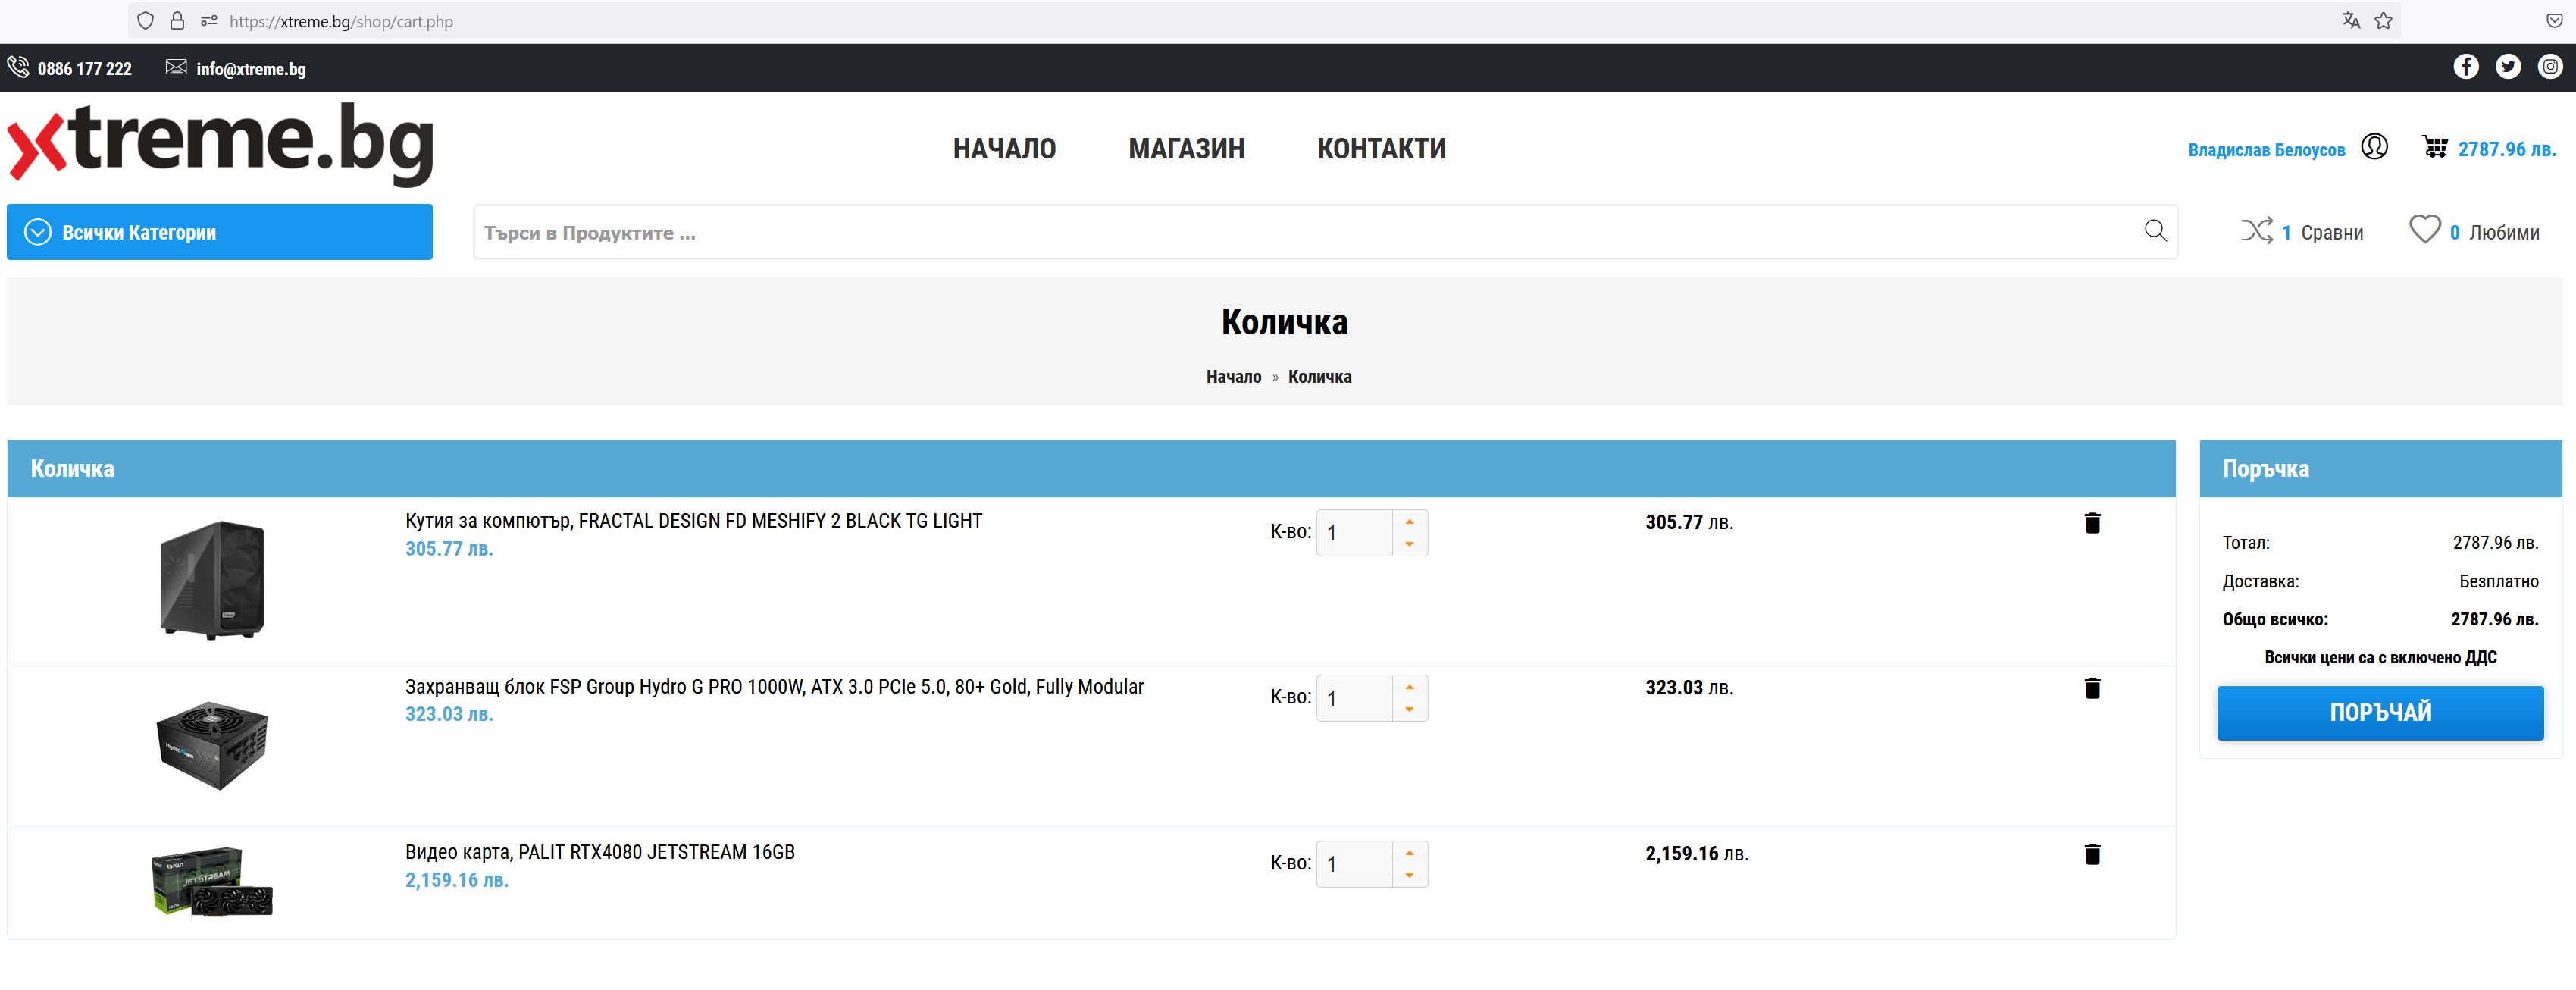This screenshot has height=990, width=2576.
Task: Increase quantity of Fractal Design case
Action: 1409,522
